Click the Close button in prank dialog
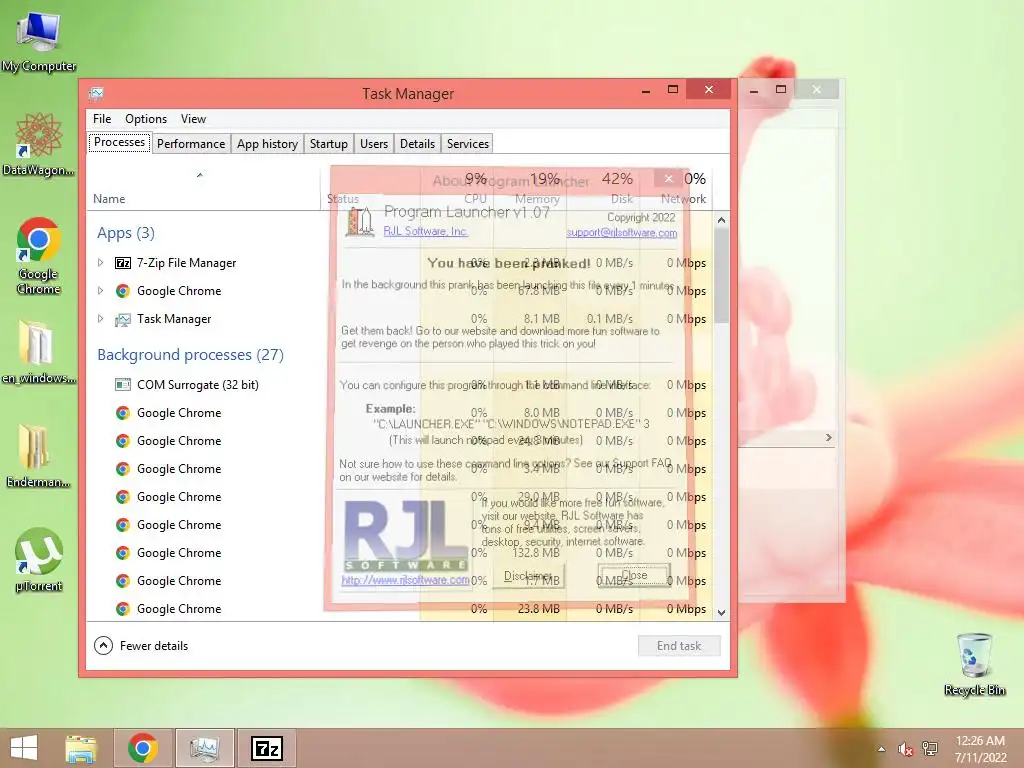Image resolution: width=1024 pixels, height=768 pixels. [x=633, y=575]
